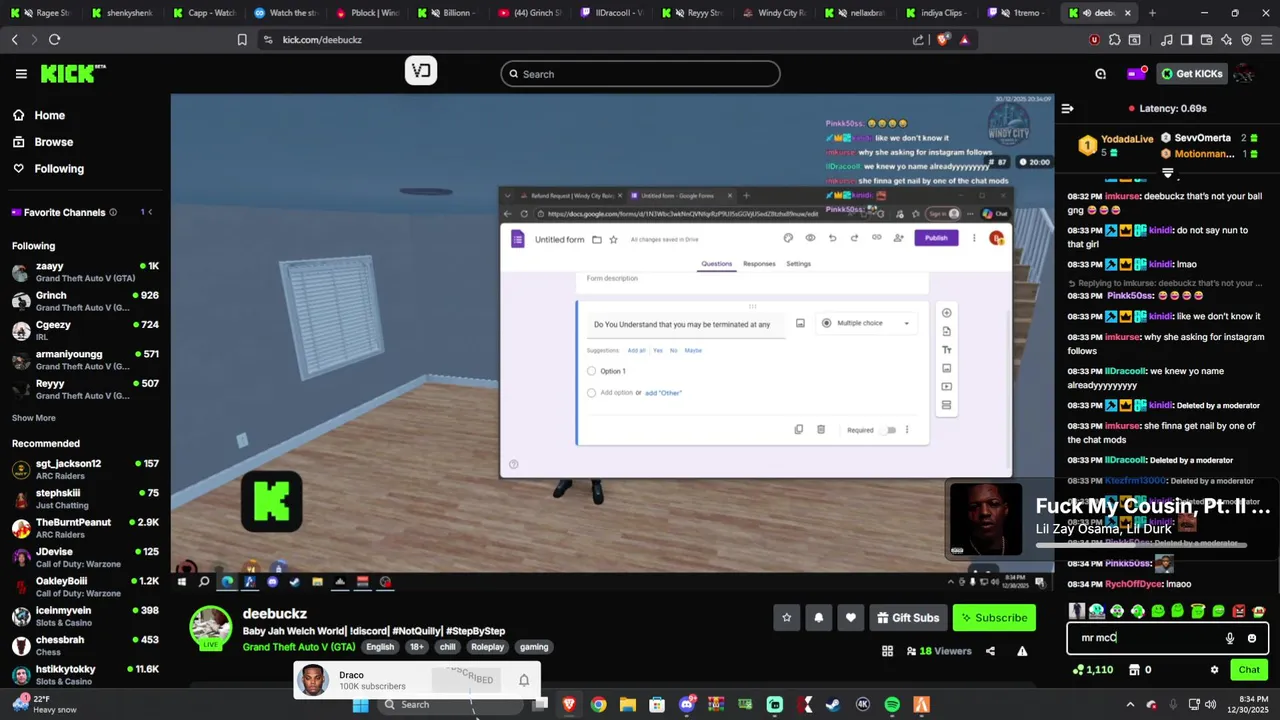
Task: Open the browser main menu icon
Action: (1266, 40)
